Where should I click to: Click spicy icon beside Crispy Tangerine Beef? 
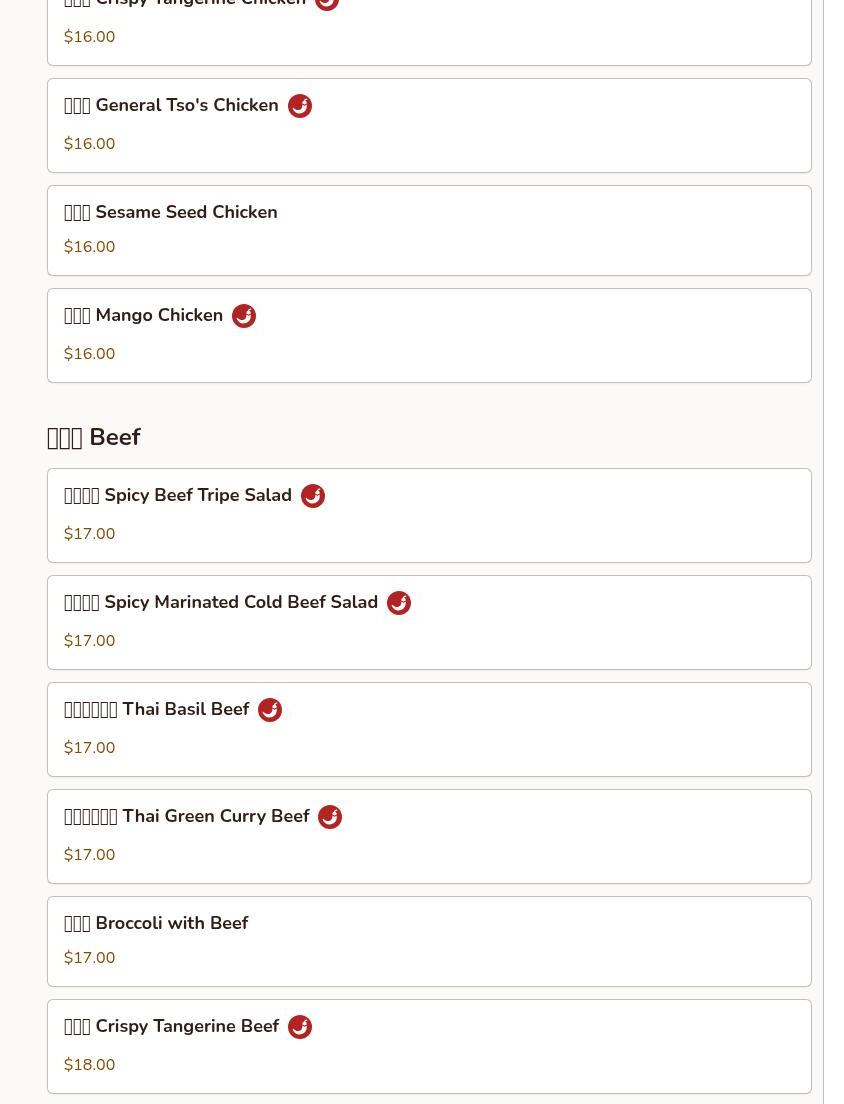300,1027
